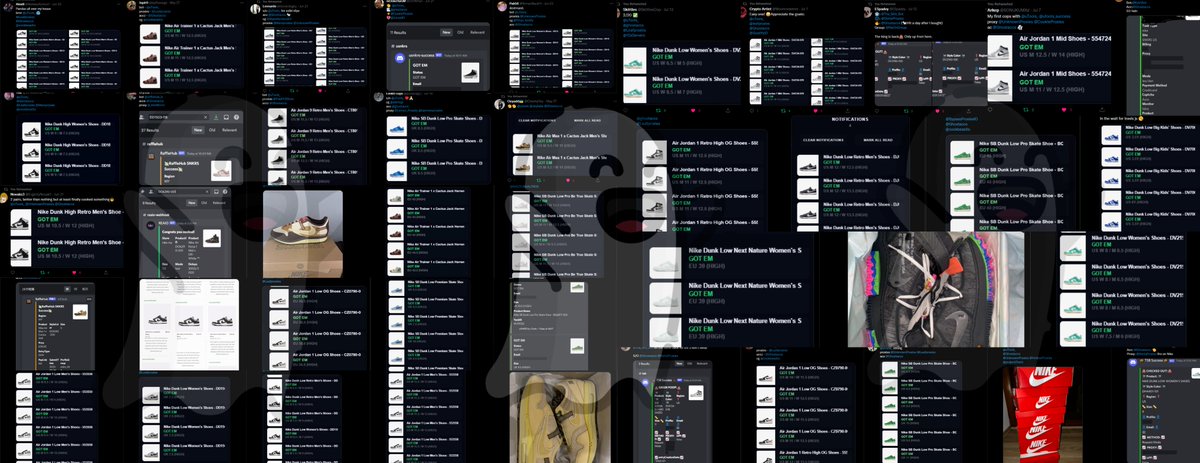Select the New tab in 11 Results panel
Image resolution: width=1200 pixels, height=463 pixels.
click(x=446, y=33)
